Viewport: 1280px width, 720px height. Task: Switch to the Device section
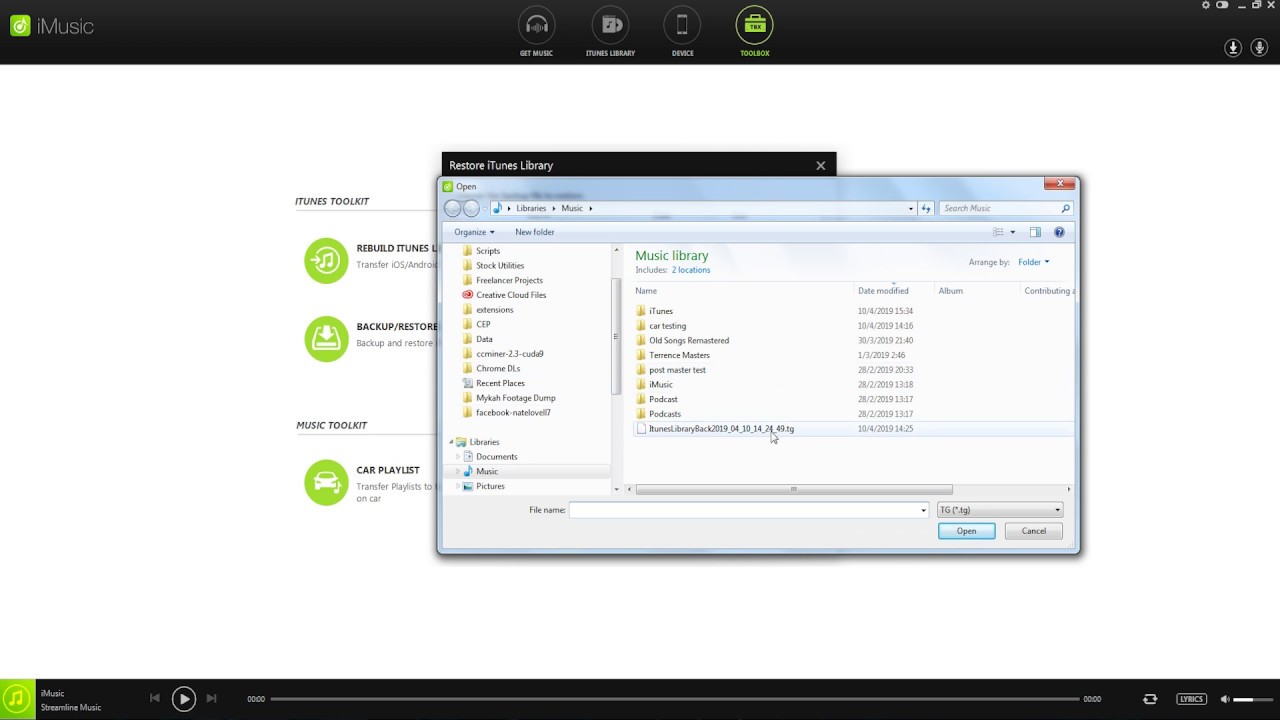coord(682,32)
